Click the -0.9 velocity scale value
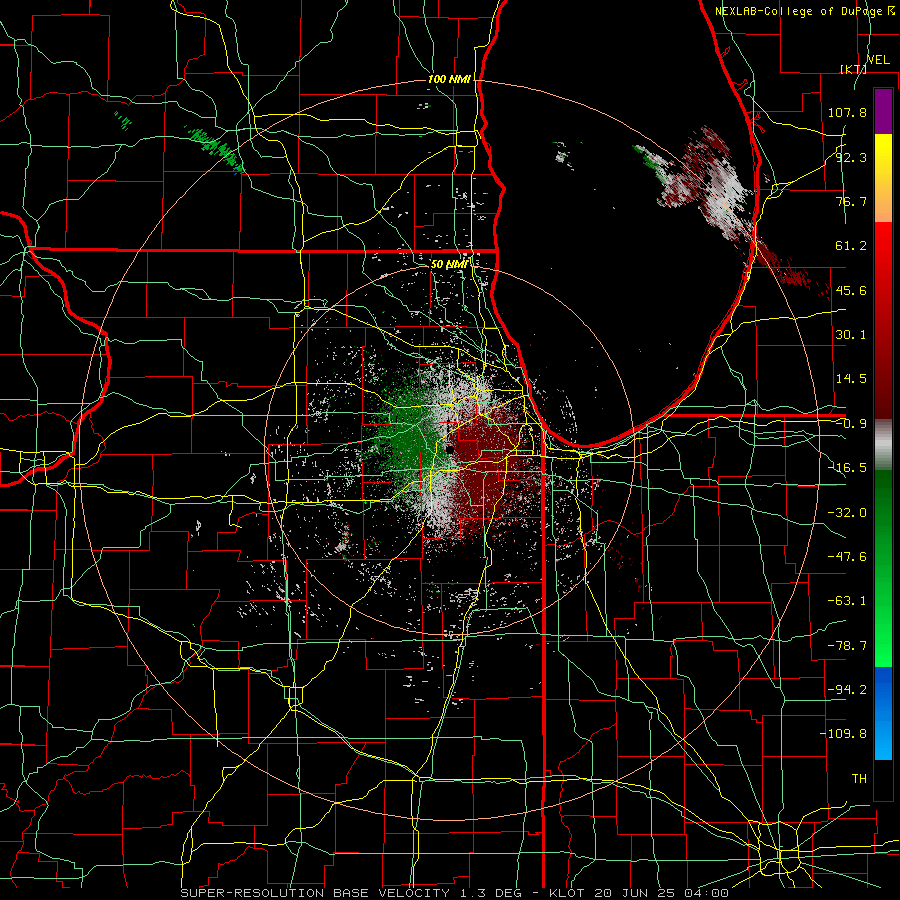The height and width of the screenshot is (900, 900). click(x=851, y=424)
